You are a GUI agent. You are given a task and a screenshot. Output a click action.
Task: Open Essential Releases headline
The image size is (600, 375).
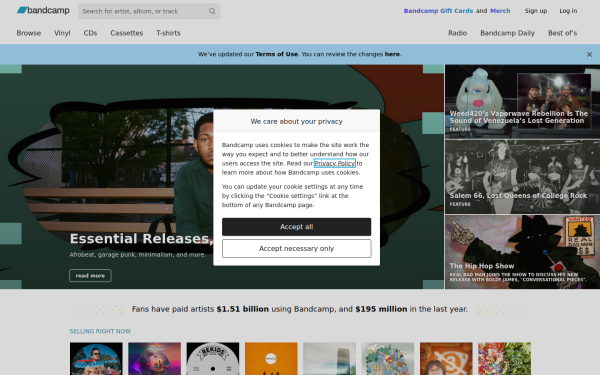141,239
